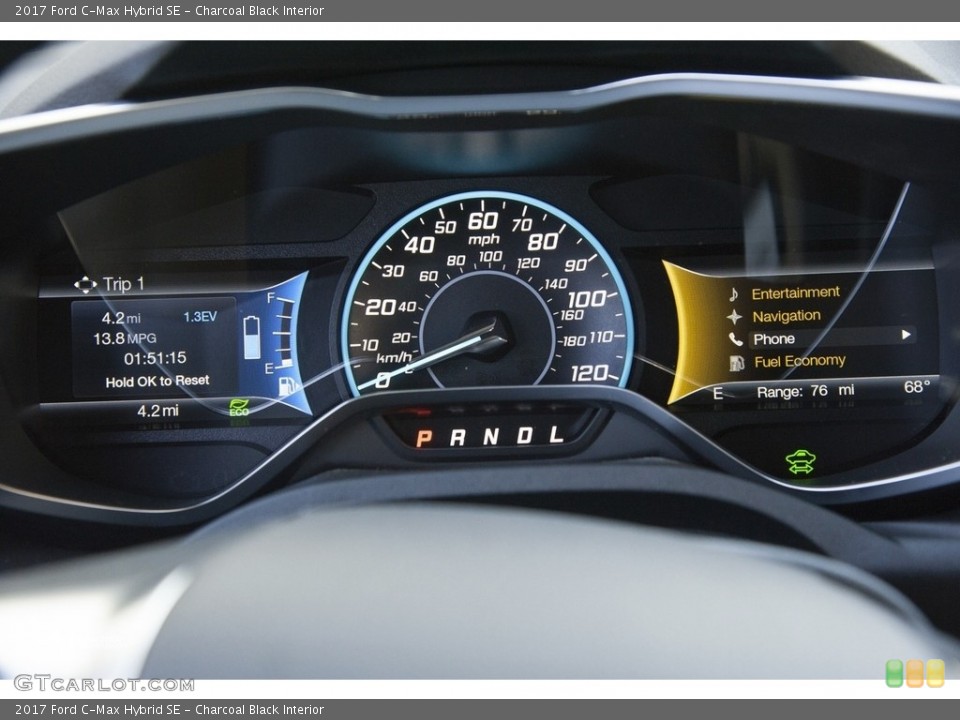Click the Trip 1 heading
This screenshot has height=720, width=960.
pyautogui.click(x=123, y=284)
